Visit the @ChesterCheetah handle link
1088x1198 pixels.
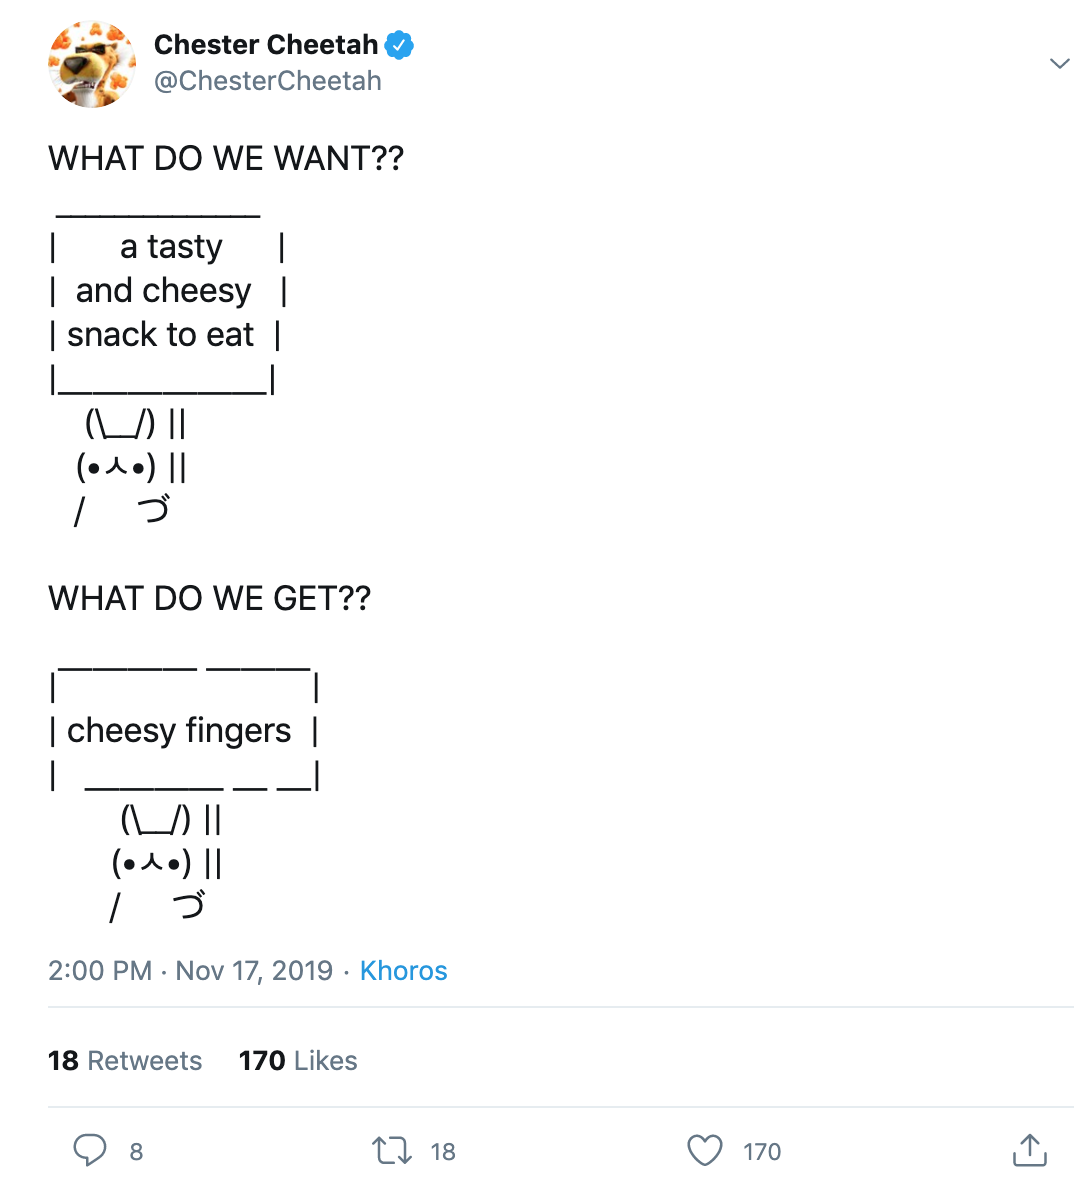268,81
